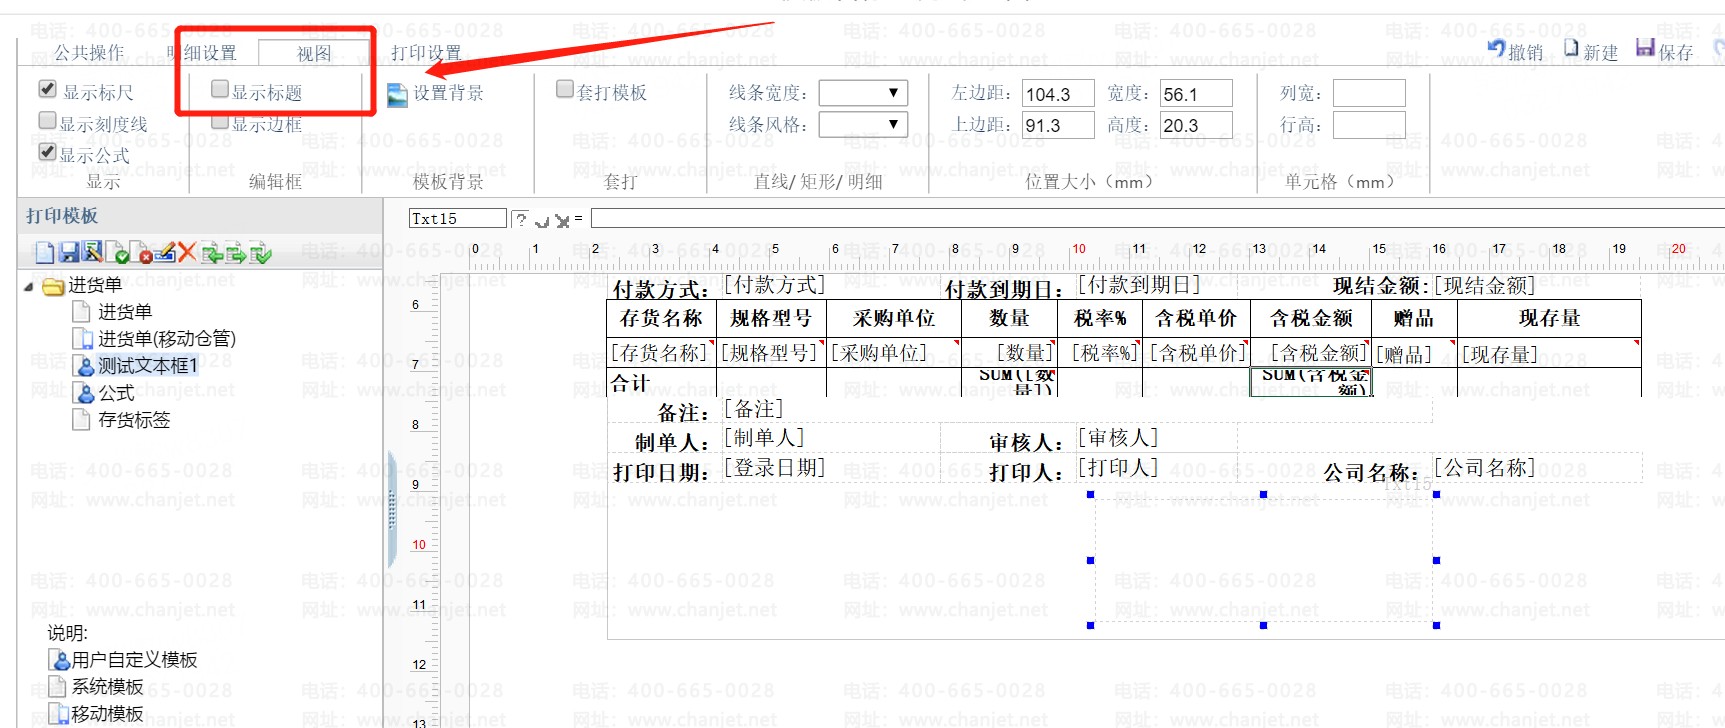The image size is (1725, 728).
Task: Click the red X delete template icon
Action: [187, 253]
